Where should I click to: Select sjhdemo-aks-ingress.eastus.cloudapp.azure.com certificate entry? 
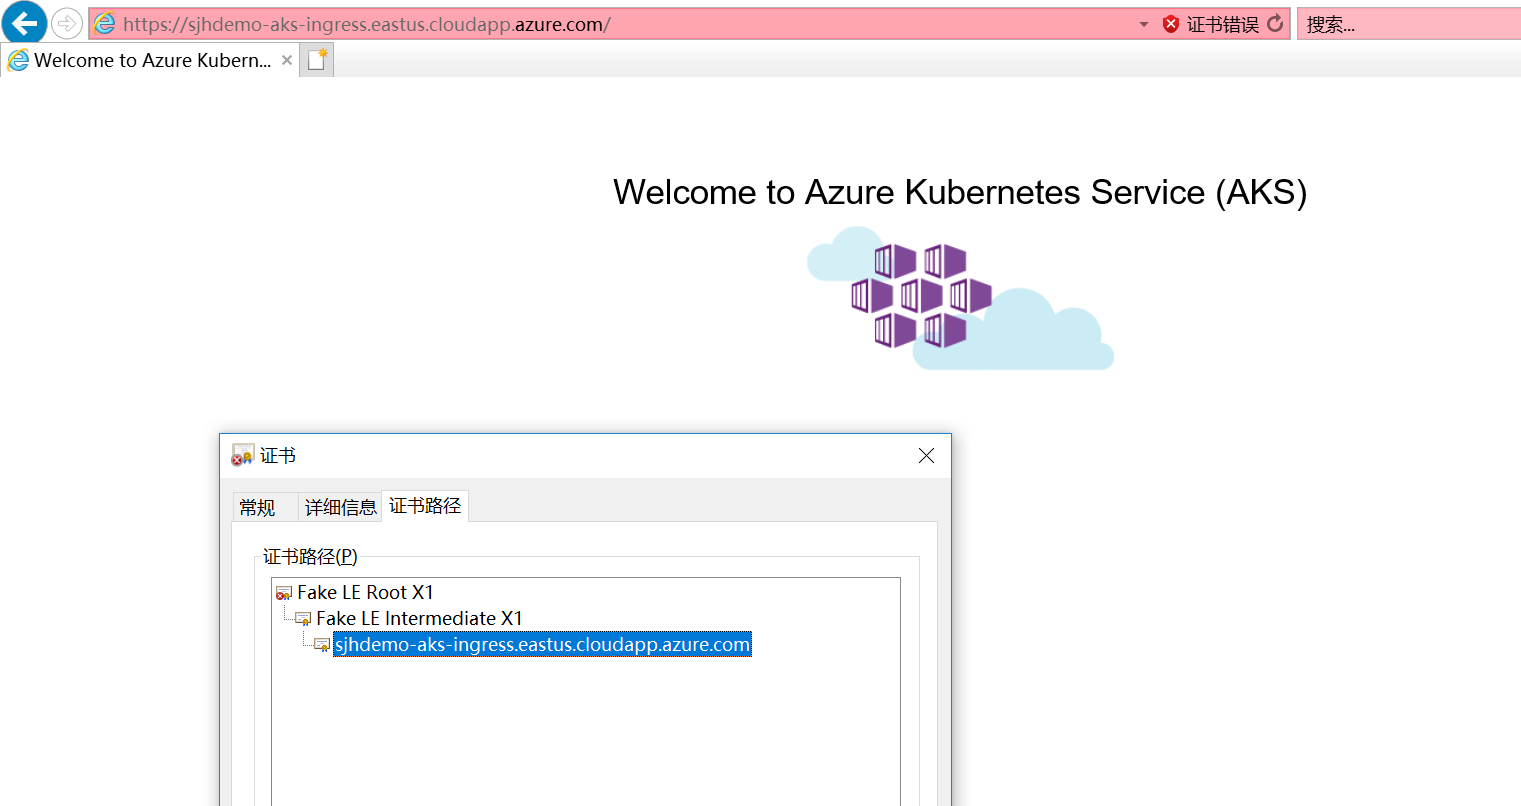click(542, 644)
